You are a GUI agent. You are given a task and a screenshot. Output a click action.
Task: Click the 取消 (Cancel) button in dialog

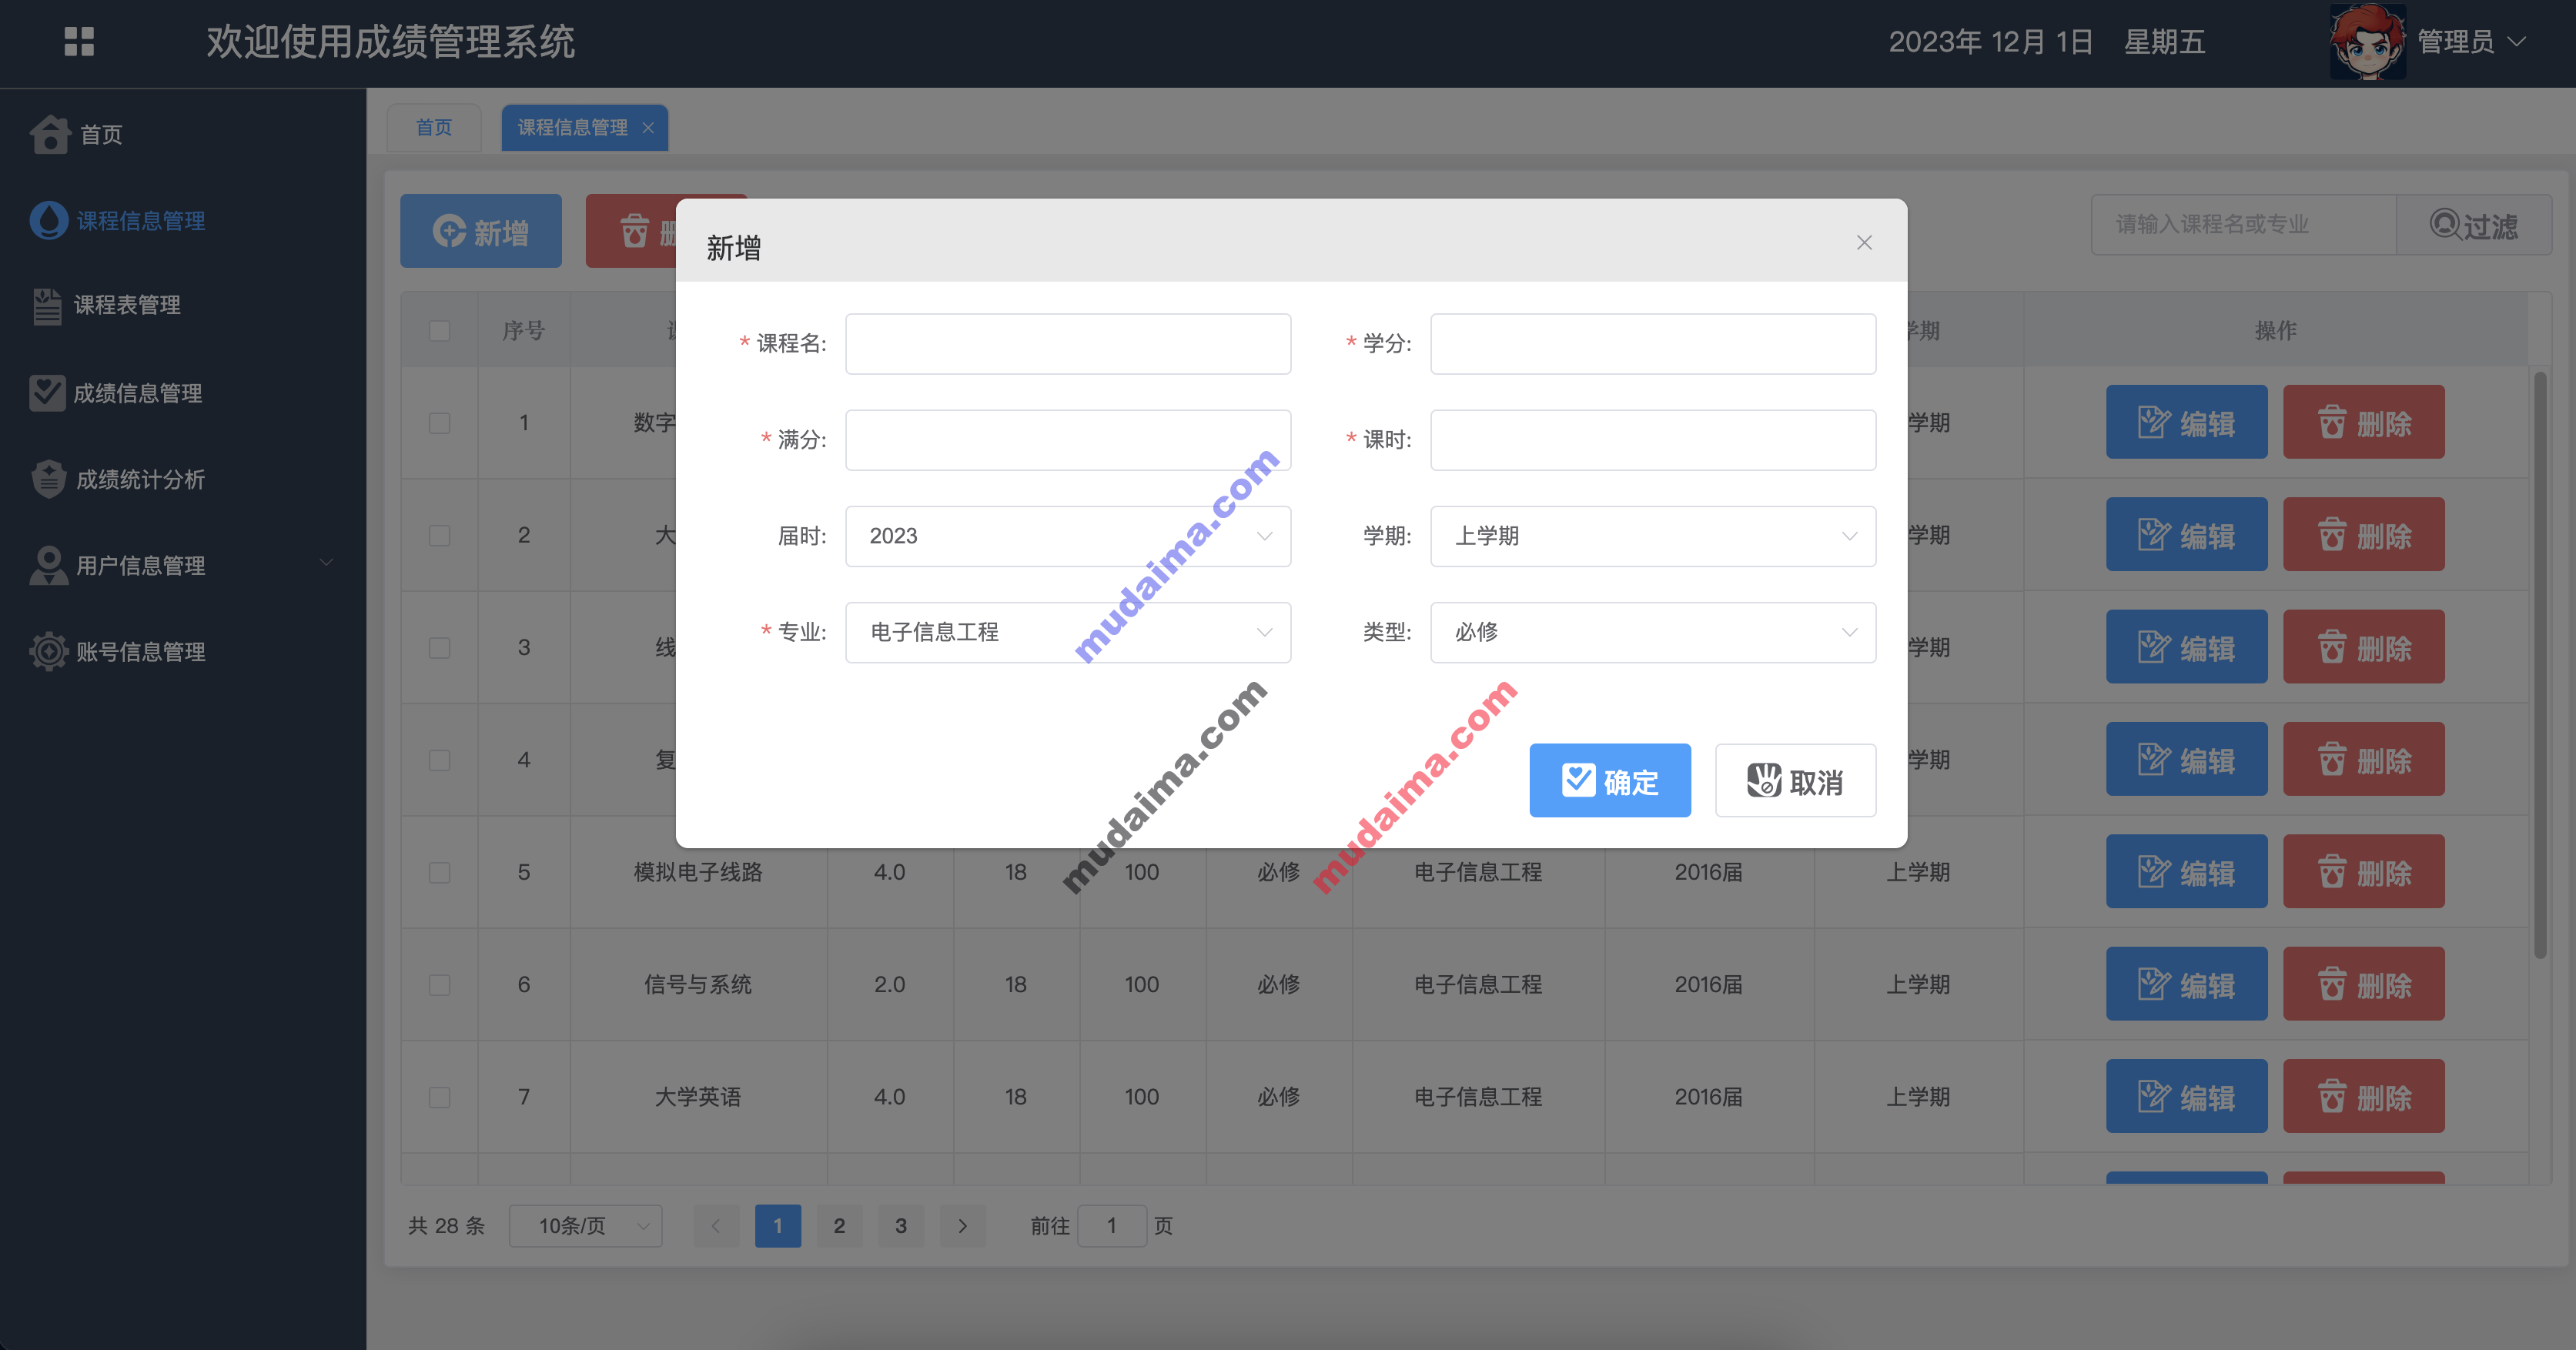pos(1794,780)
